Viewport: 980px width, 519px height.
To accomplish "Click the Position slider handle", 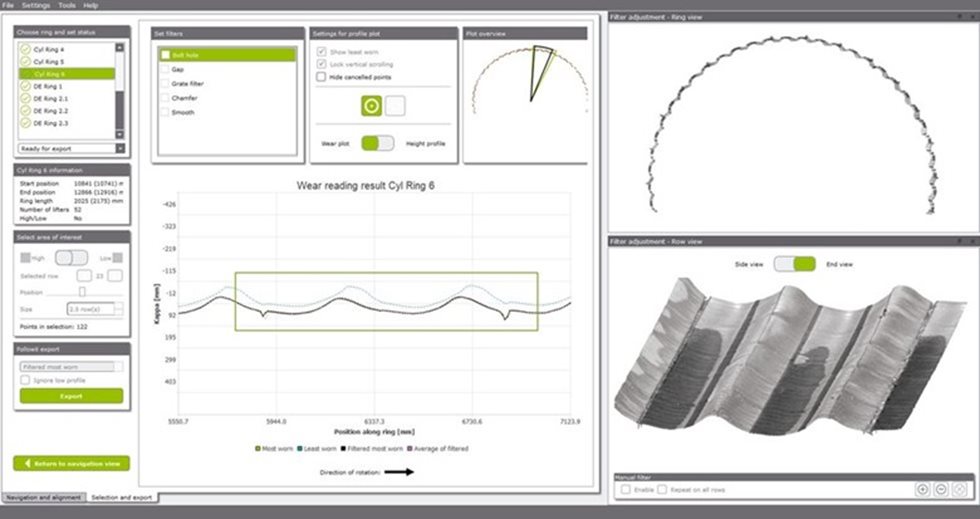I will (82, 292).
